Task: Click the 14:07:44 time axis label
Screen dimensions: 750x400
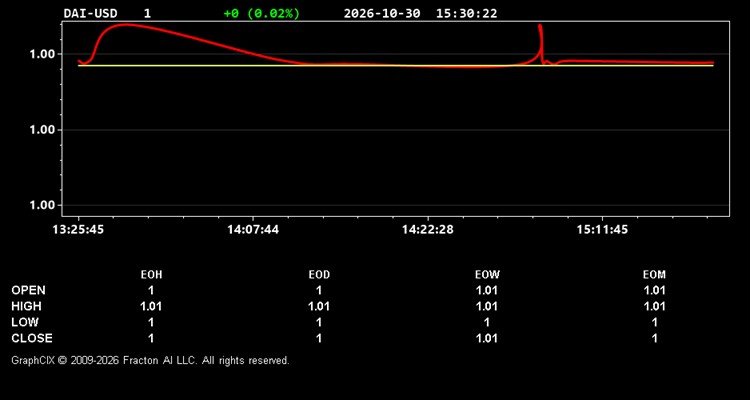Action: 253,230
